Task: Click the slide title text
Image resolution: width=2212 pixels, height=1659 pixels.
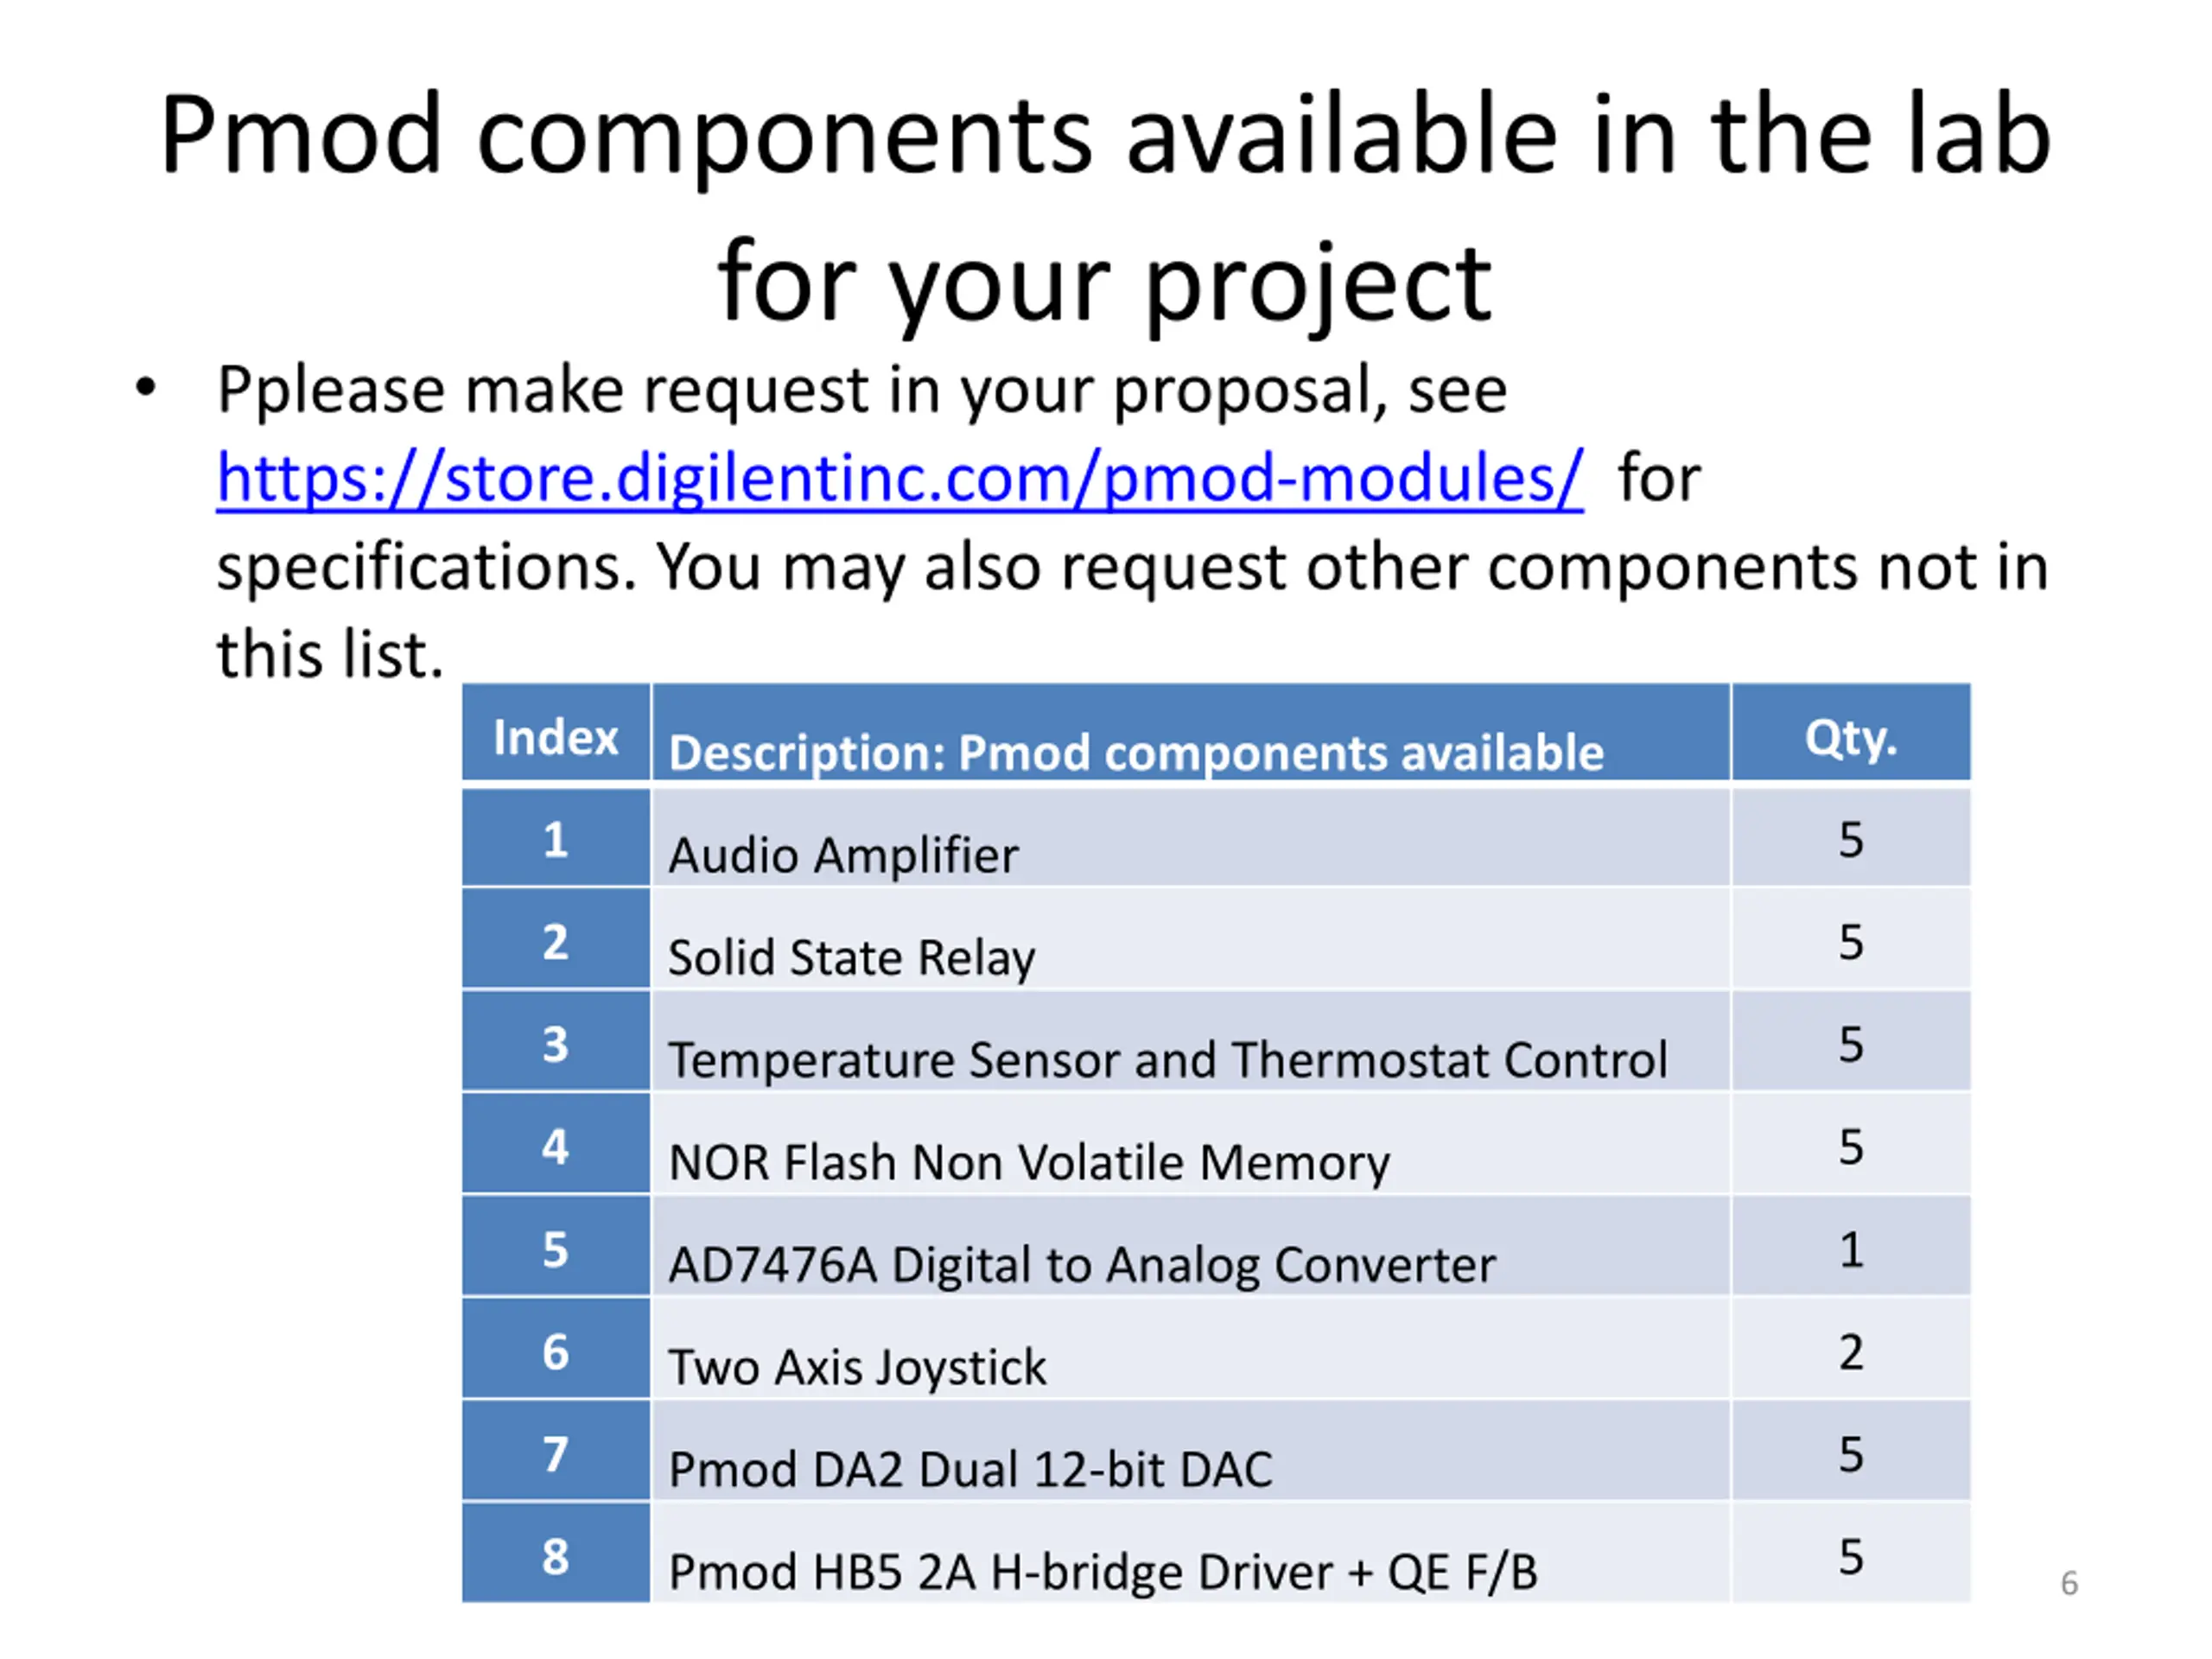Action: (x=1105, y=207)
